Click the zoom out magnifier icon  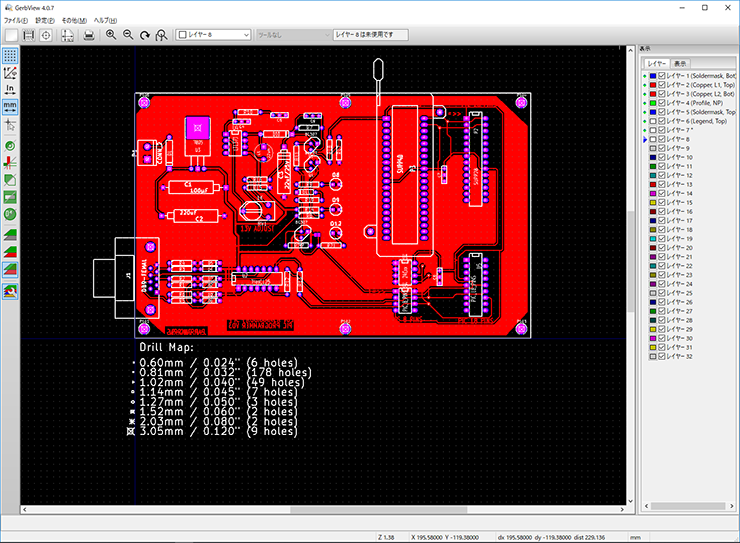tap(127, 35)
